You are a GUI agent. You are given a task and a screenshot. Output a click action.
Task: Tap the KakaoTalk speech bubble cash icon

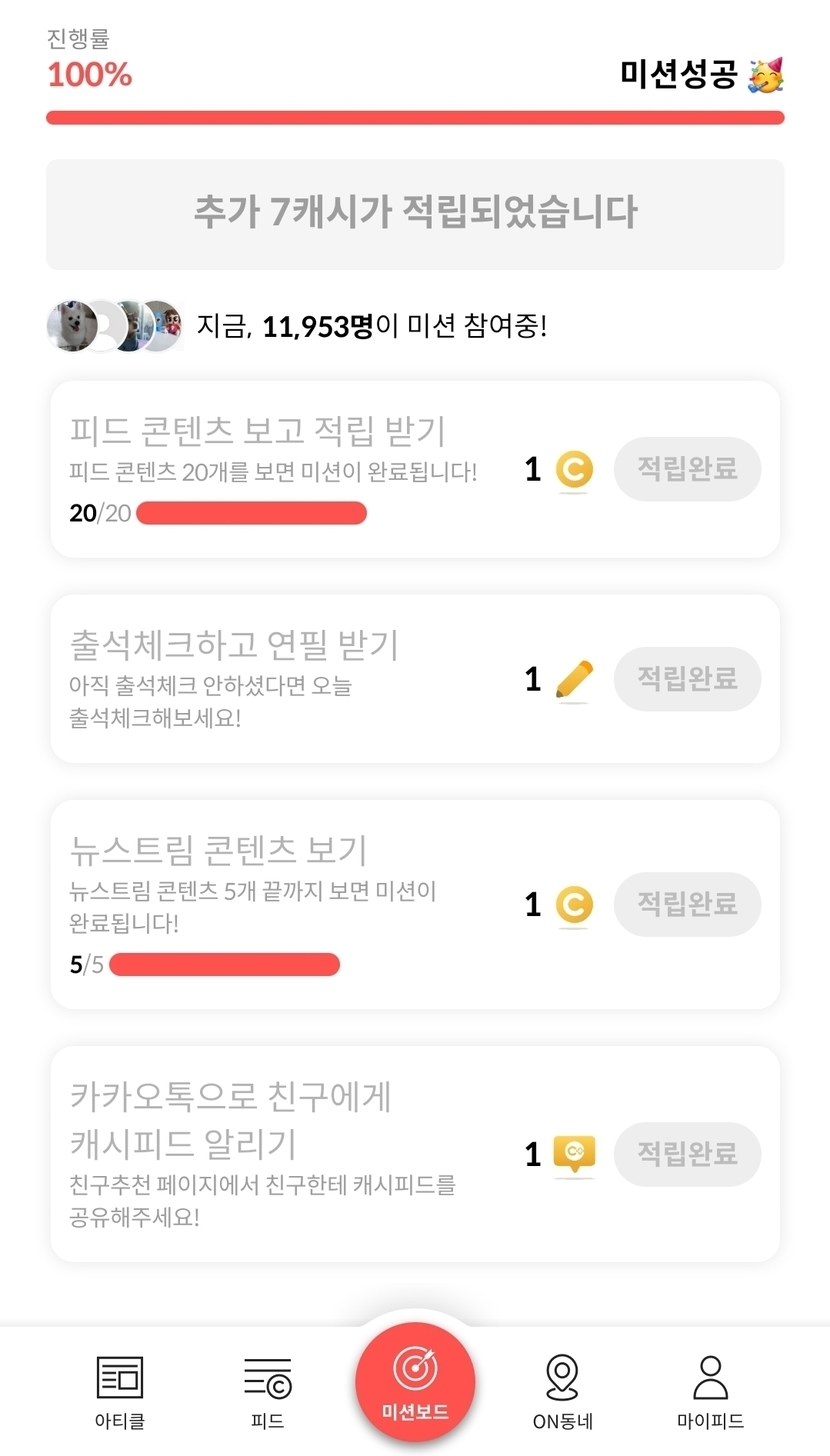pyautogui.click(x=574, y=1155)
